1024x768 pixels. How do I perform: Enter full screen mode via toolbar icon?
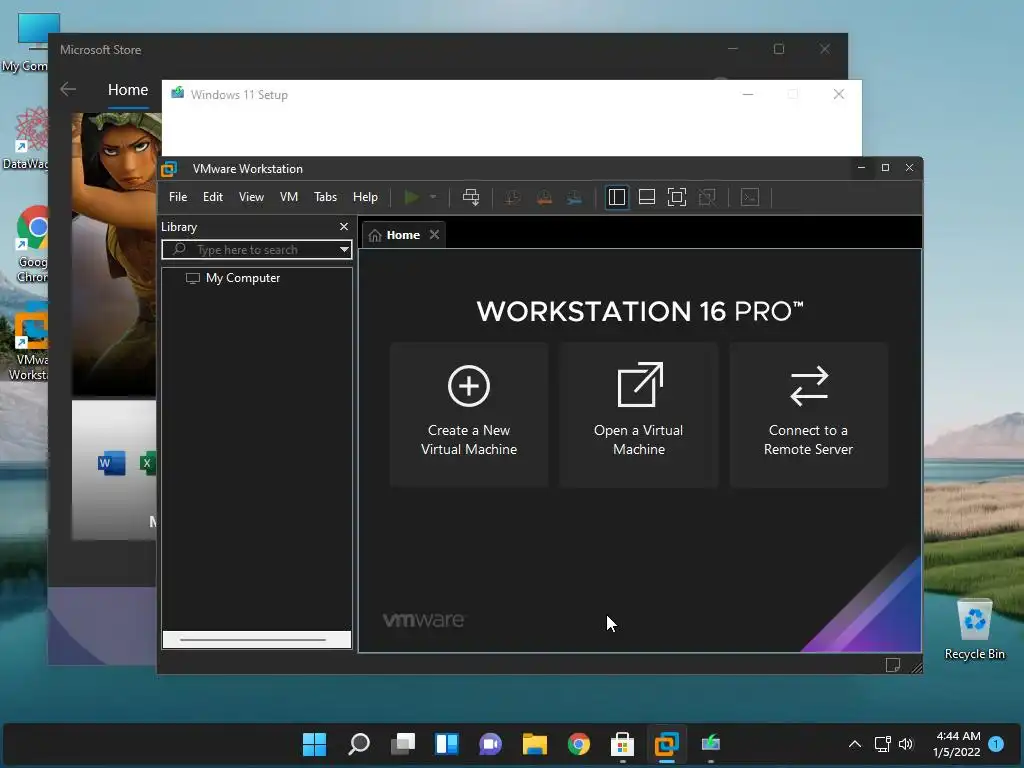tap(677, 197)
